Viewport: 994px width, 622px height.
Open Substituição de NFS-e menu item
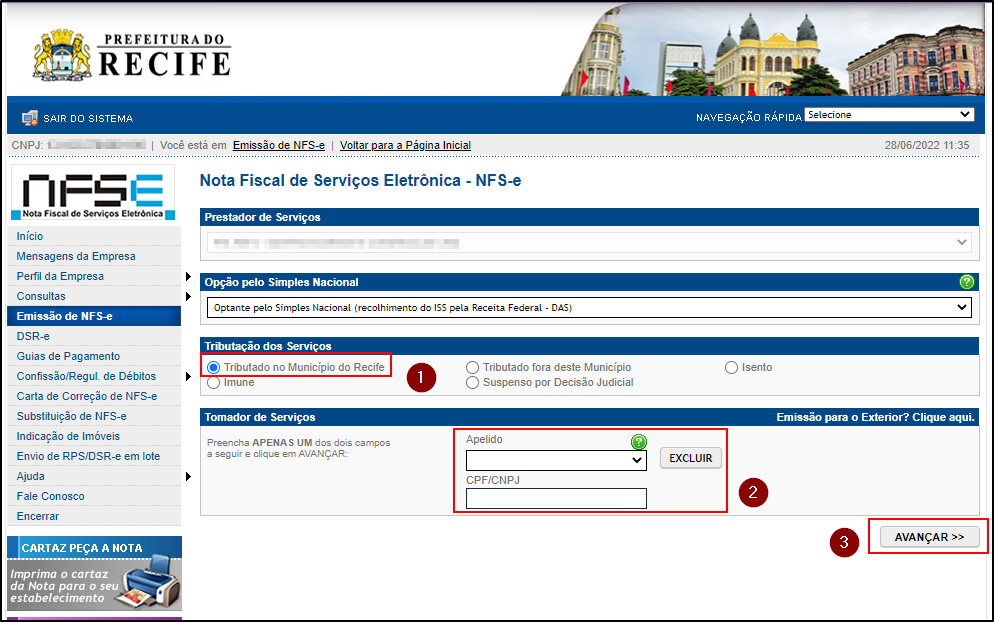tap(72, 417)
